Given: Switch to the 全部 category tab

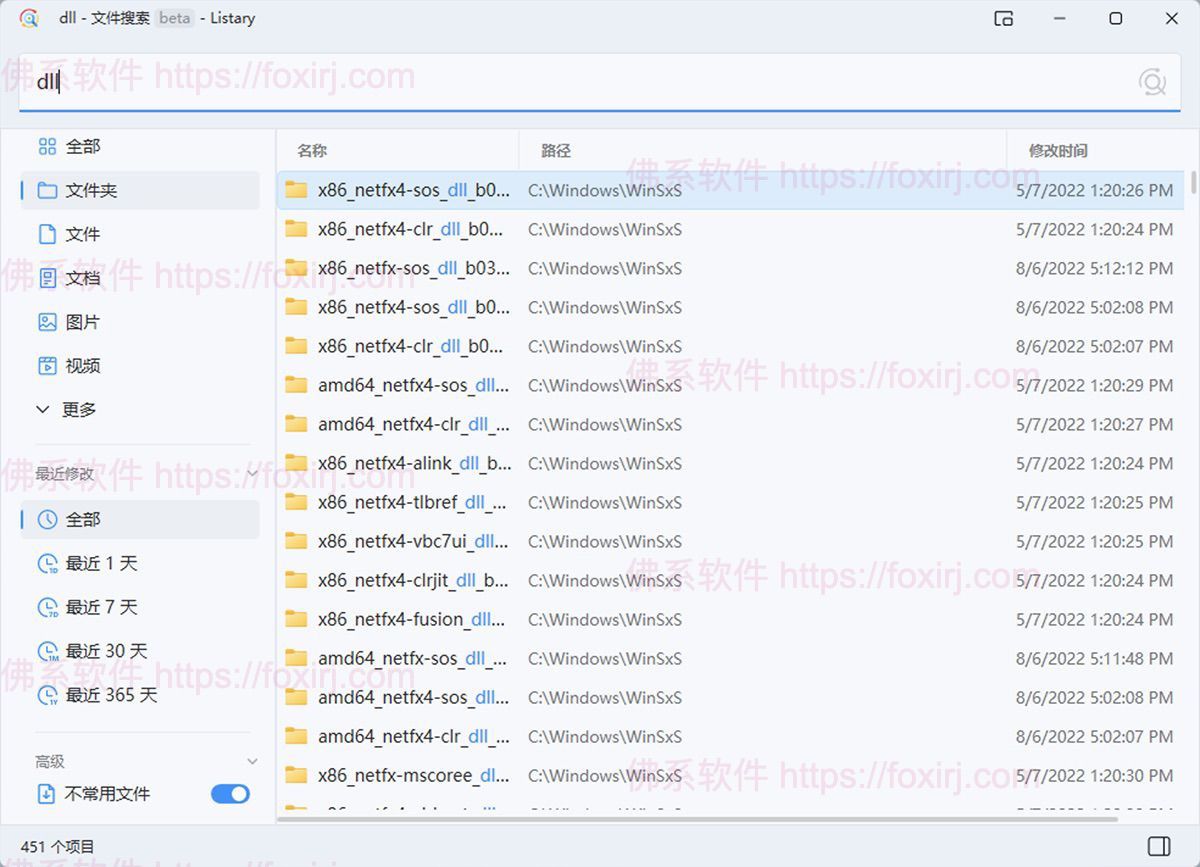Looking at the screenshot, I should click(46, 146).
